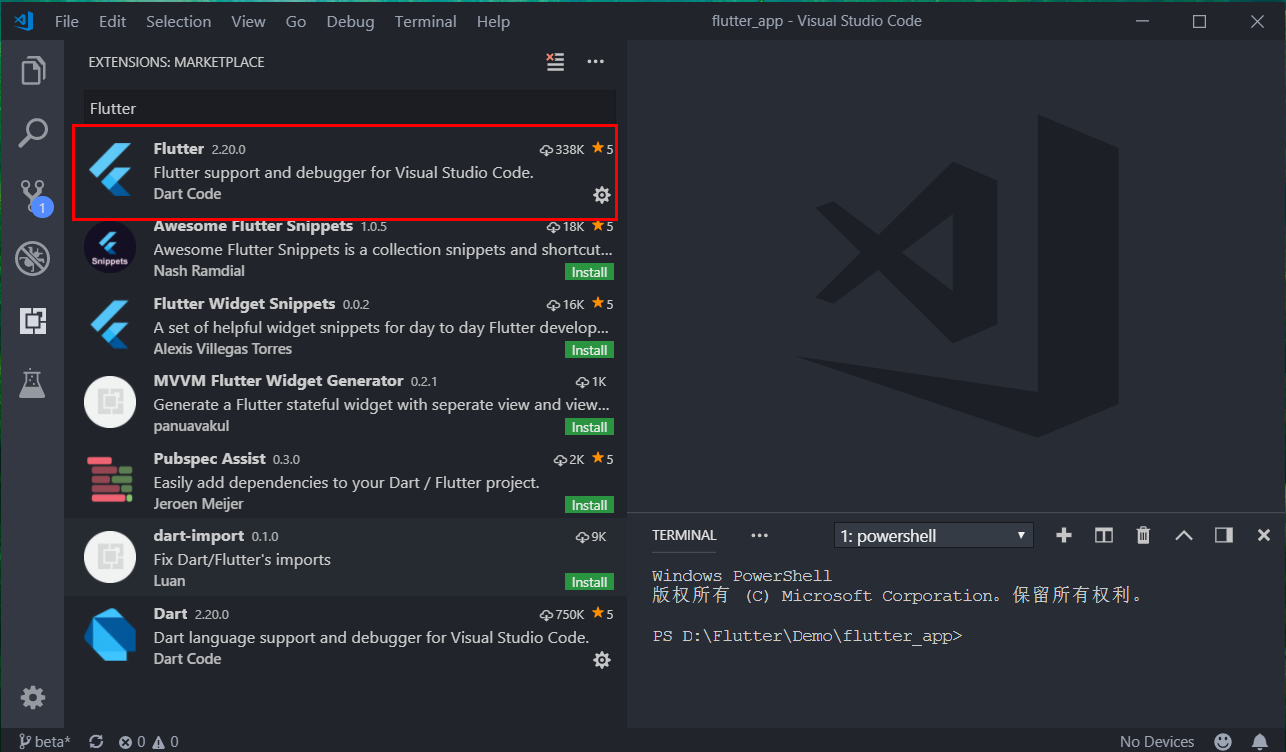The image size is (1286, 752).
Task: Click the Flutter Widget Snippets title
Action: tap(244, 303)
